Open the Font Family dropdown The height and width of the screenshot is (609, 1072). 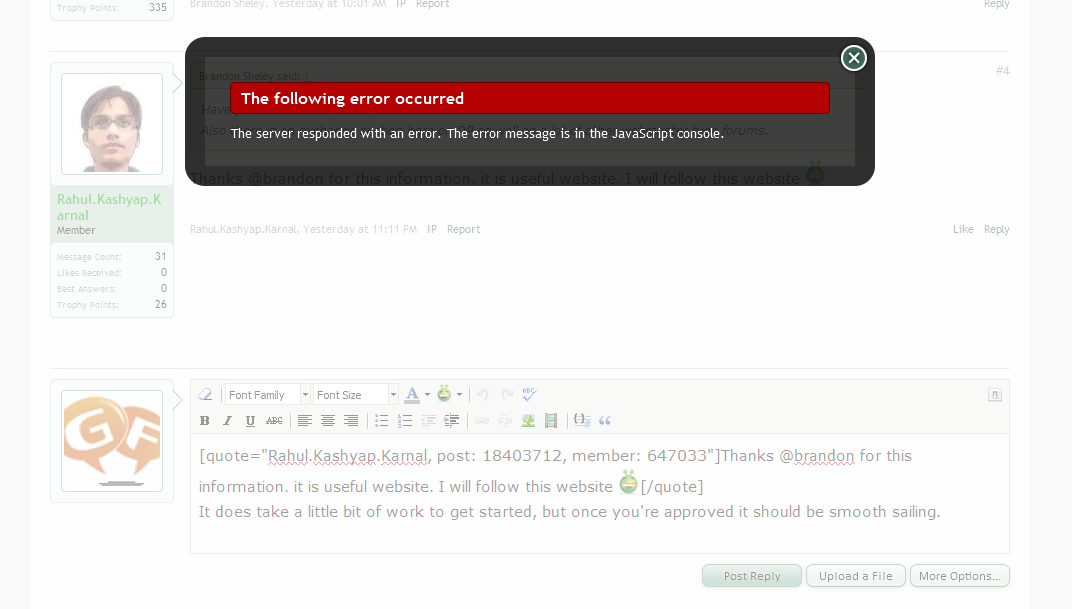[x=268, y=394]
